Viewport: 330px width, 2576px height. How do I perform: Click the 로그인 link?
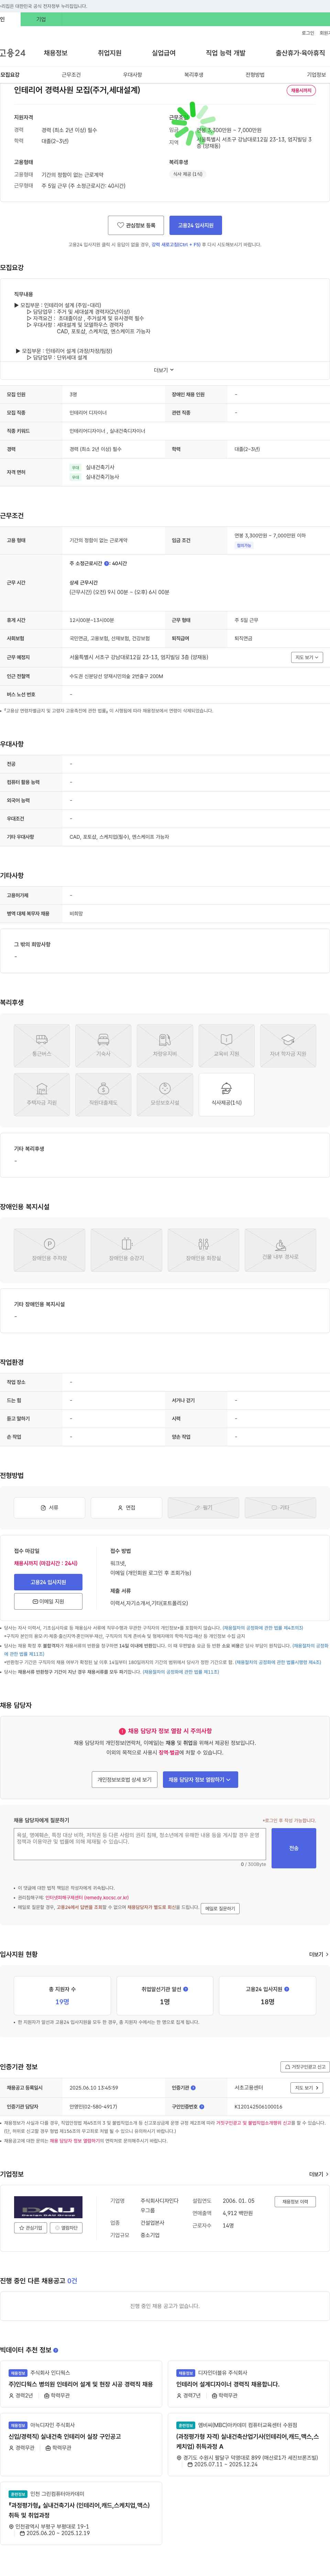(x=308, y=33)
